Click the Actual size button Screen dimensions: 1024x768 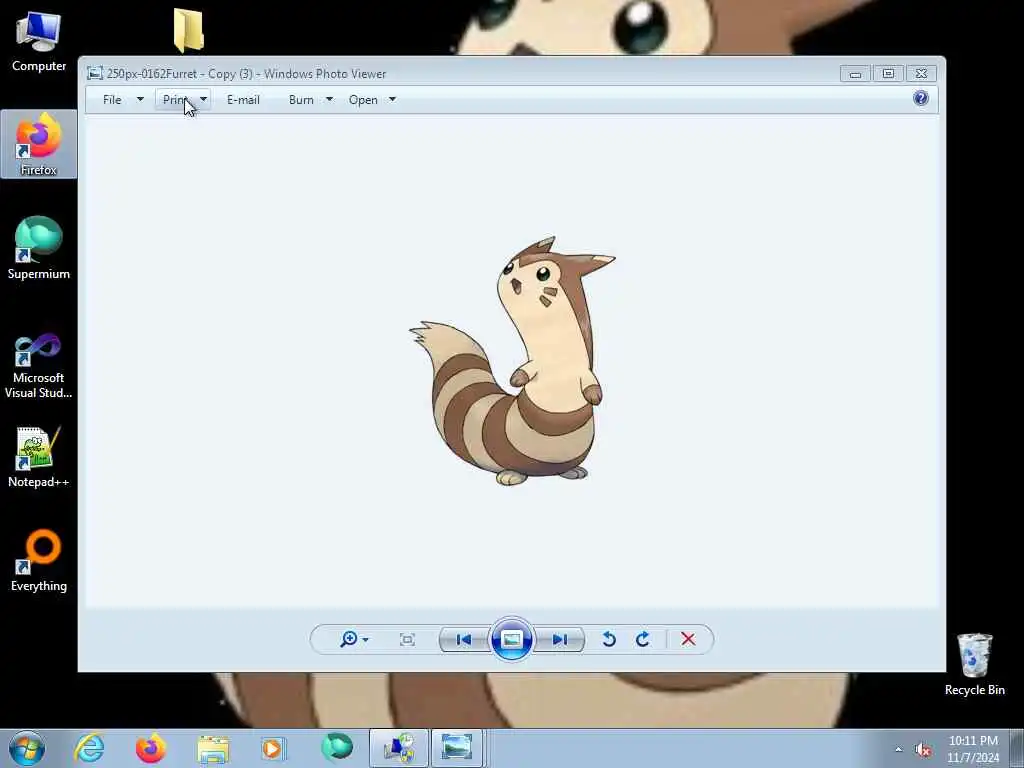pyautogui.click(x=408, y=639)
